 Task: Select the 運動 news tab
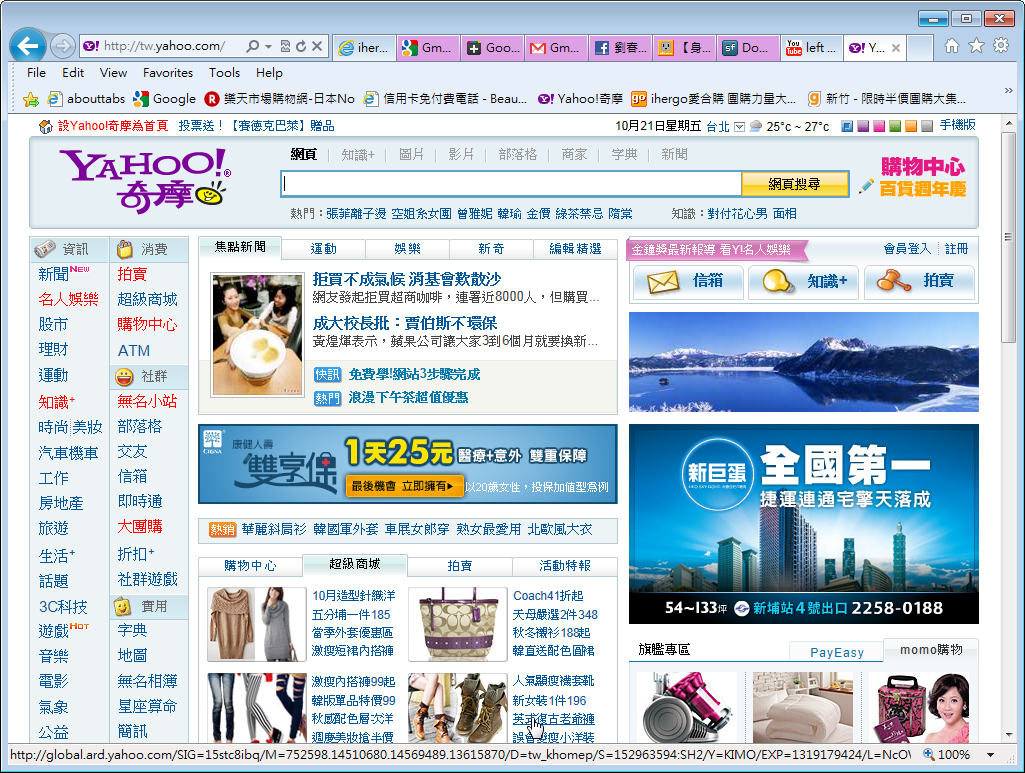324,249
